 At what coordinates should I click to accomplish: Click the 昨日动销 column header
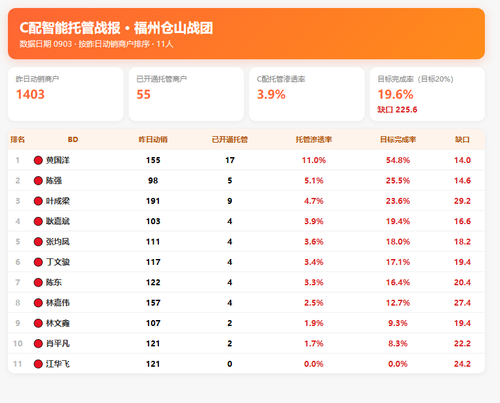coord(153,139)
